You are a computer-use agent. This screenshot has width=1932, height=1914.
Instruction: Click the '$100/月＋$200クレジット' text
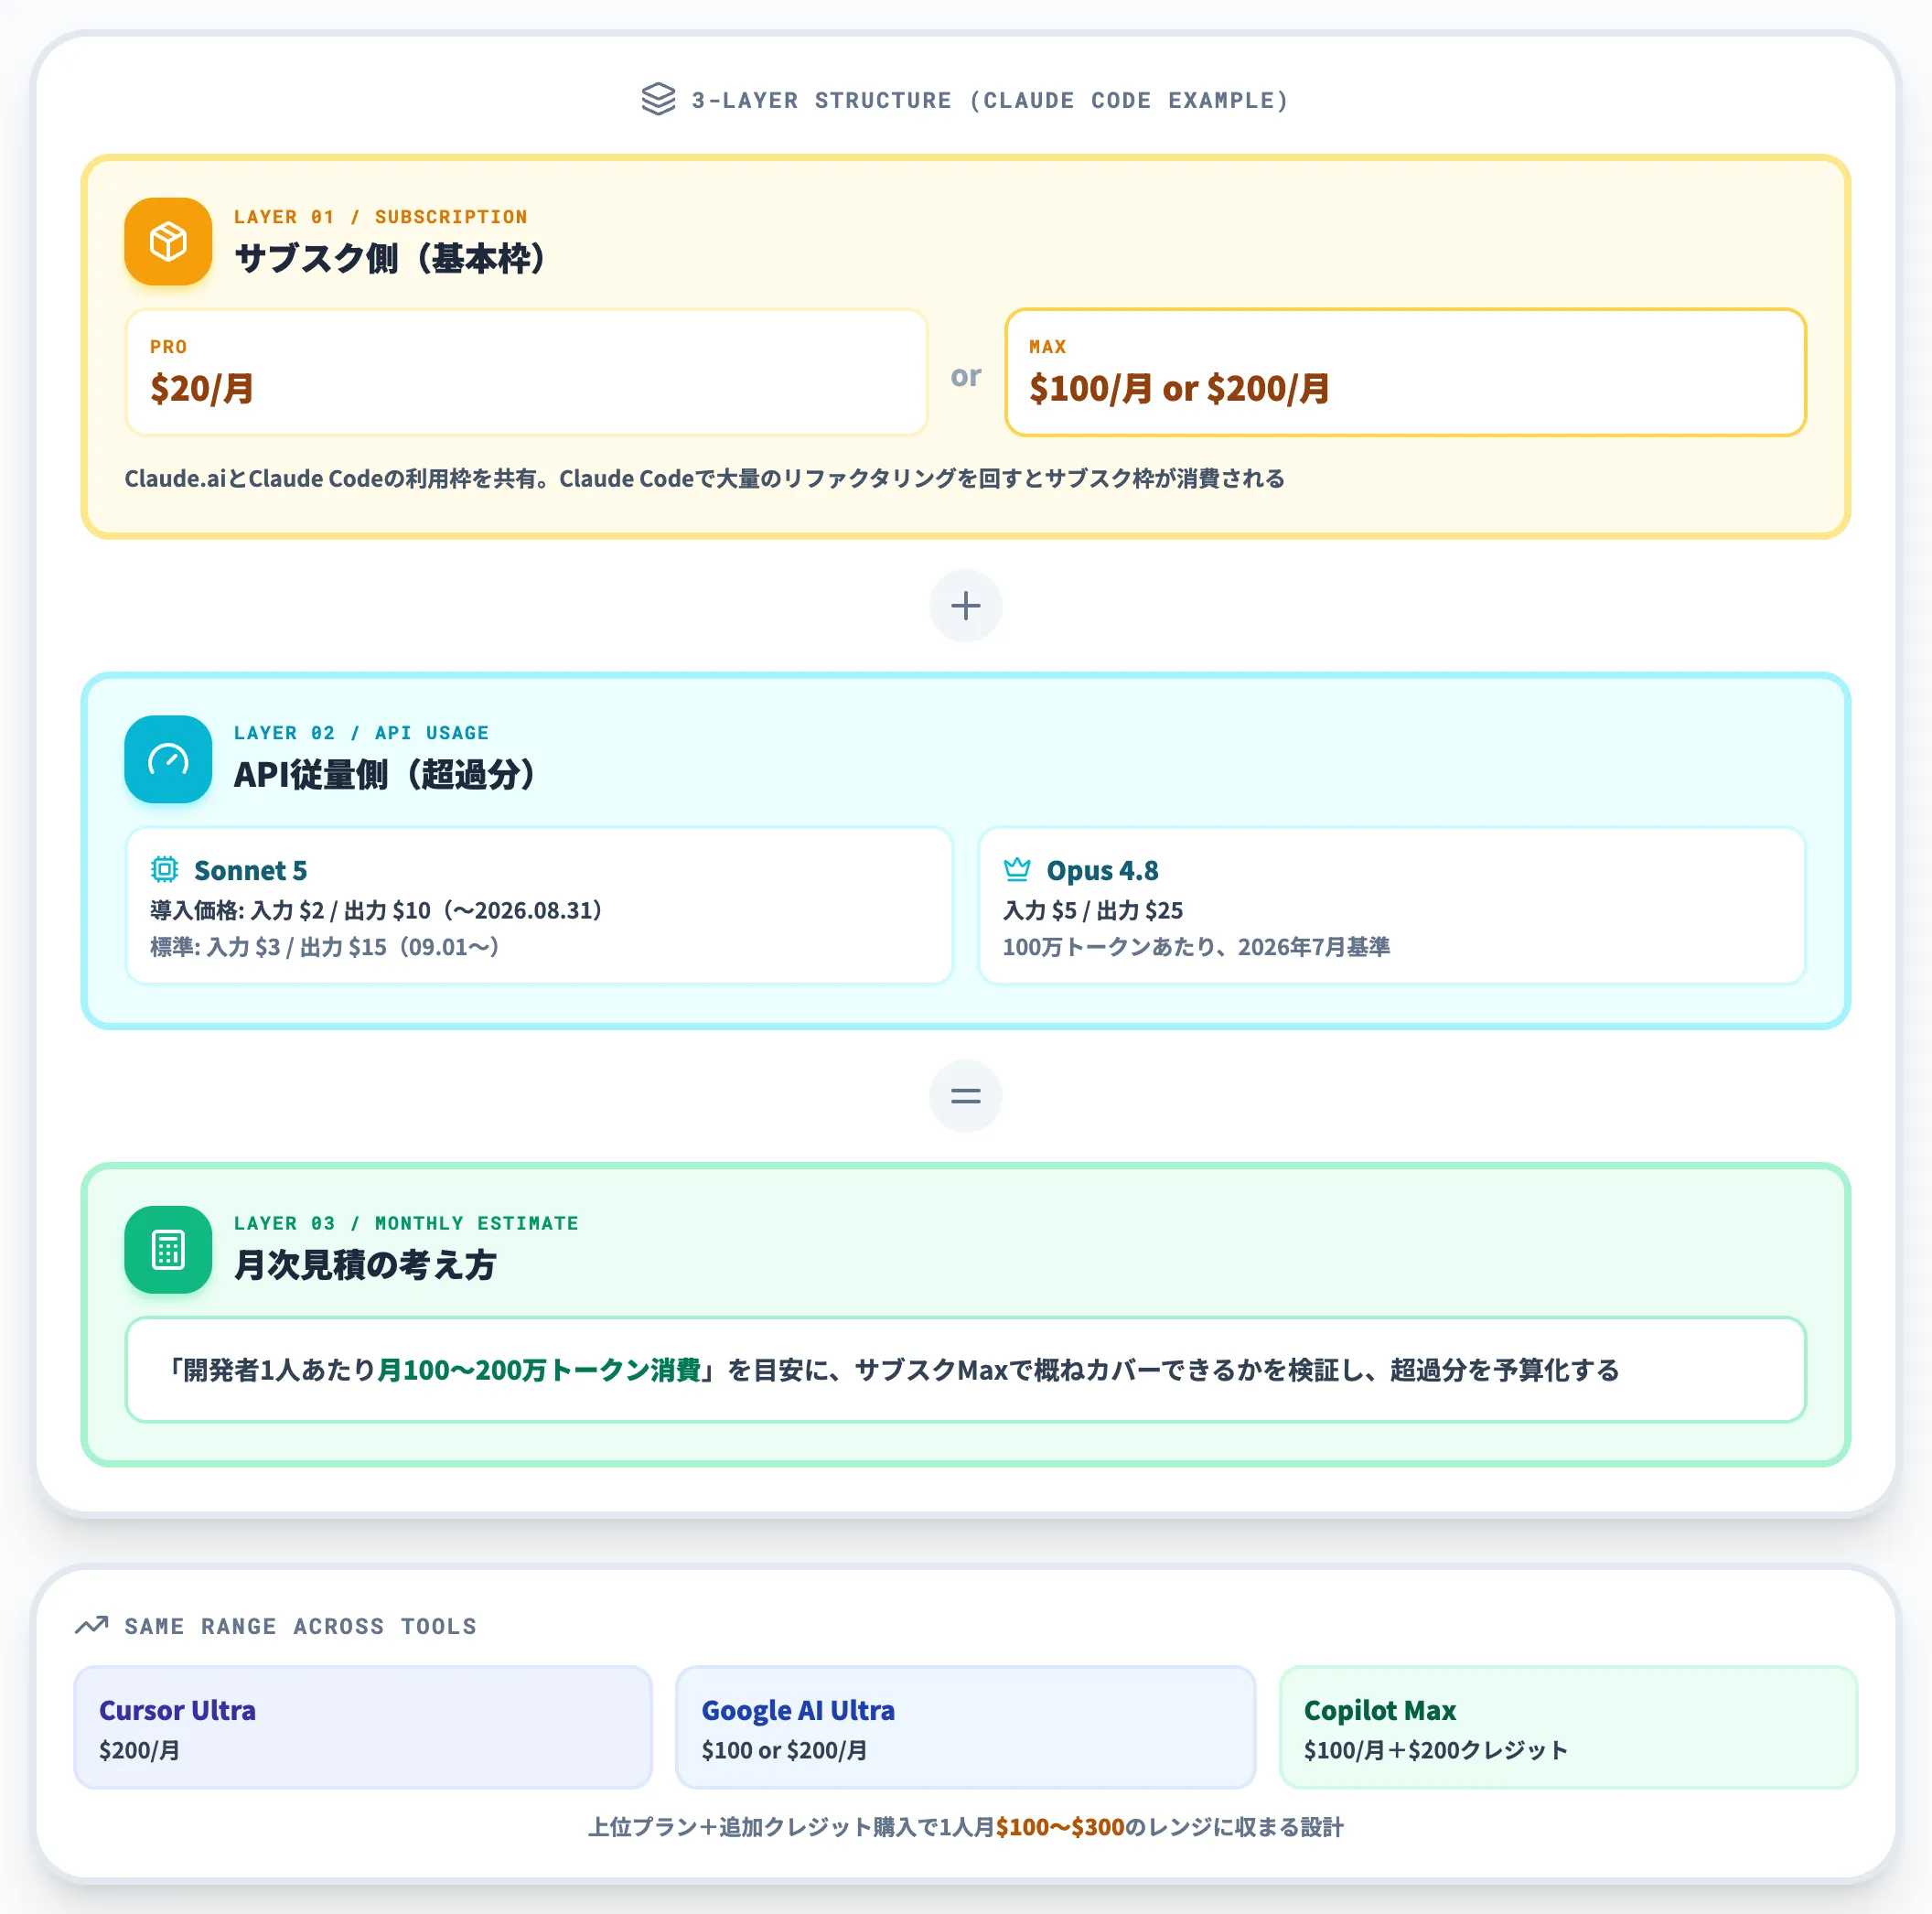click(x=1436, y=1750)
